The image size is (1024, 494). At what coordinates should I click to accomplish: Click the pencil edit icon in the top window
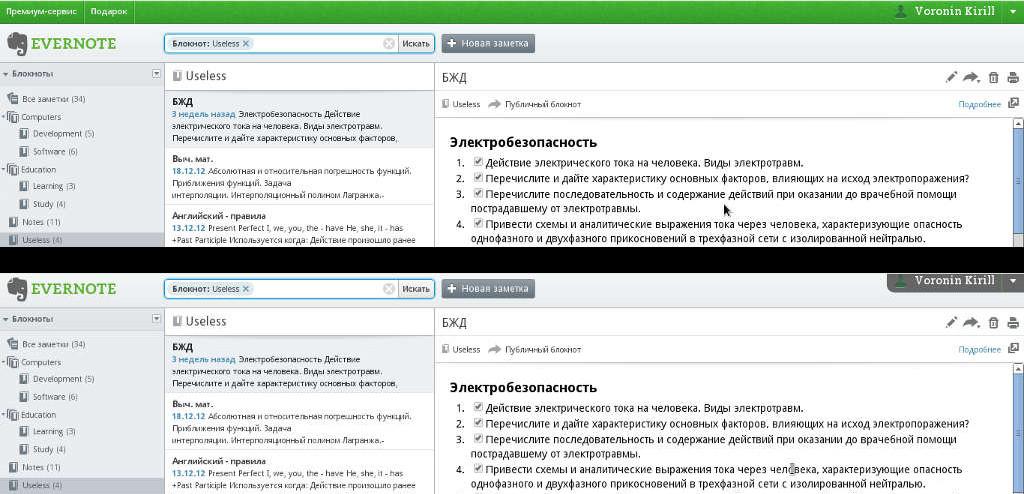pyautogui.click(x=951, y=78)
